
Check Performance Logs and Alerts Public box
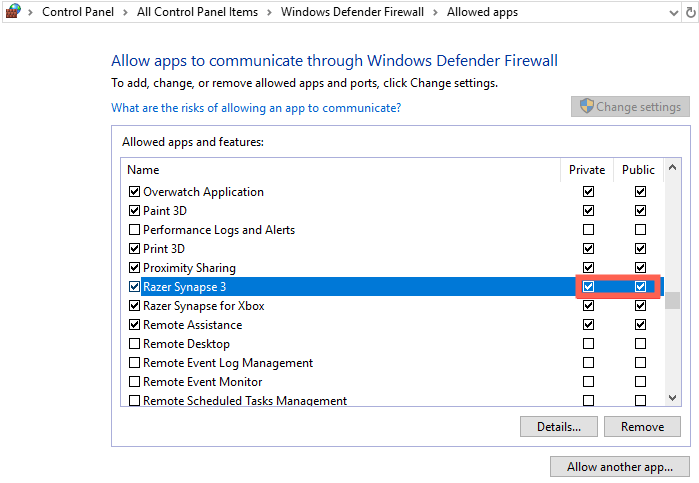tap(641, 229)
